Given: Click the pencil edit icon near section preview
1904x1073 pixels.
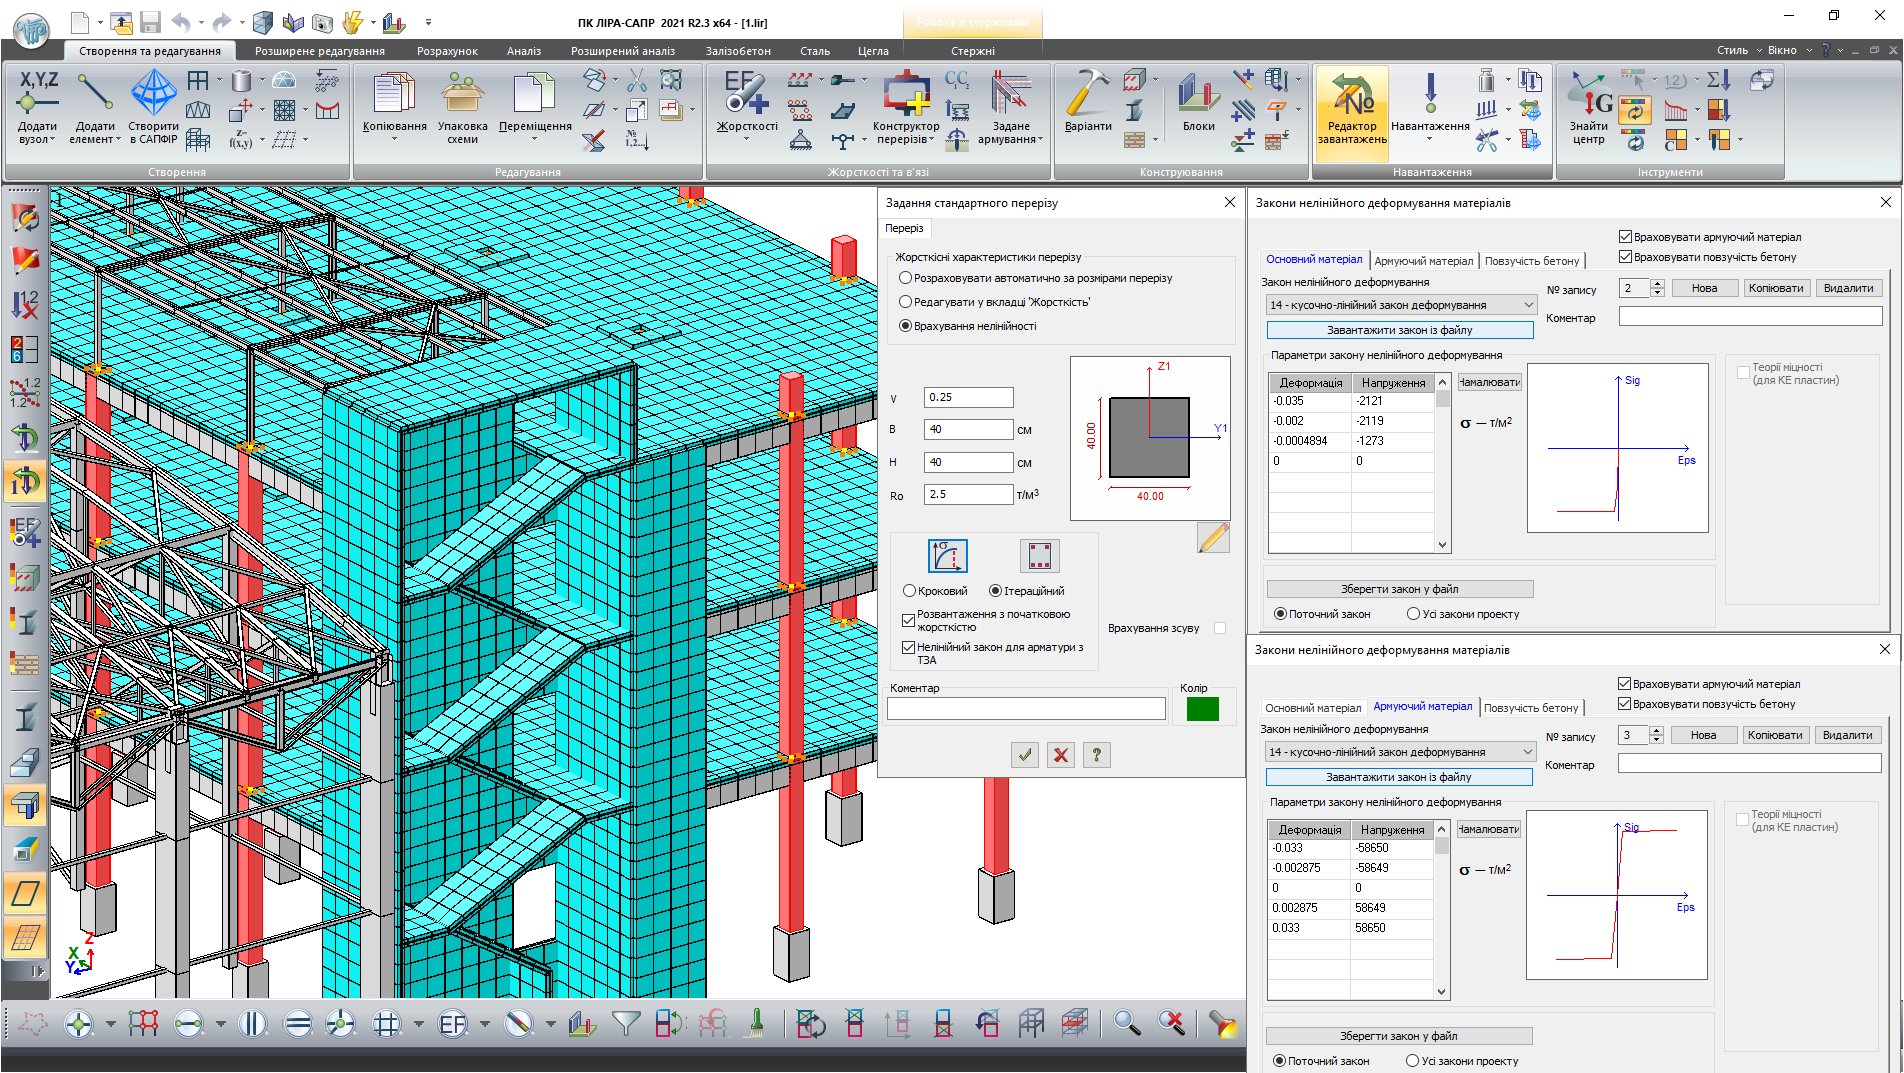Looking at the screenshot, I should pyautogui.click(x=1213, y=537).
